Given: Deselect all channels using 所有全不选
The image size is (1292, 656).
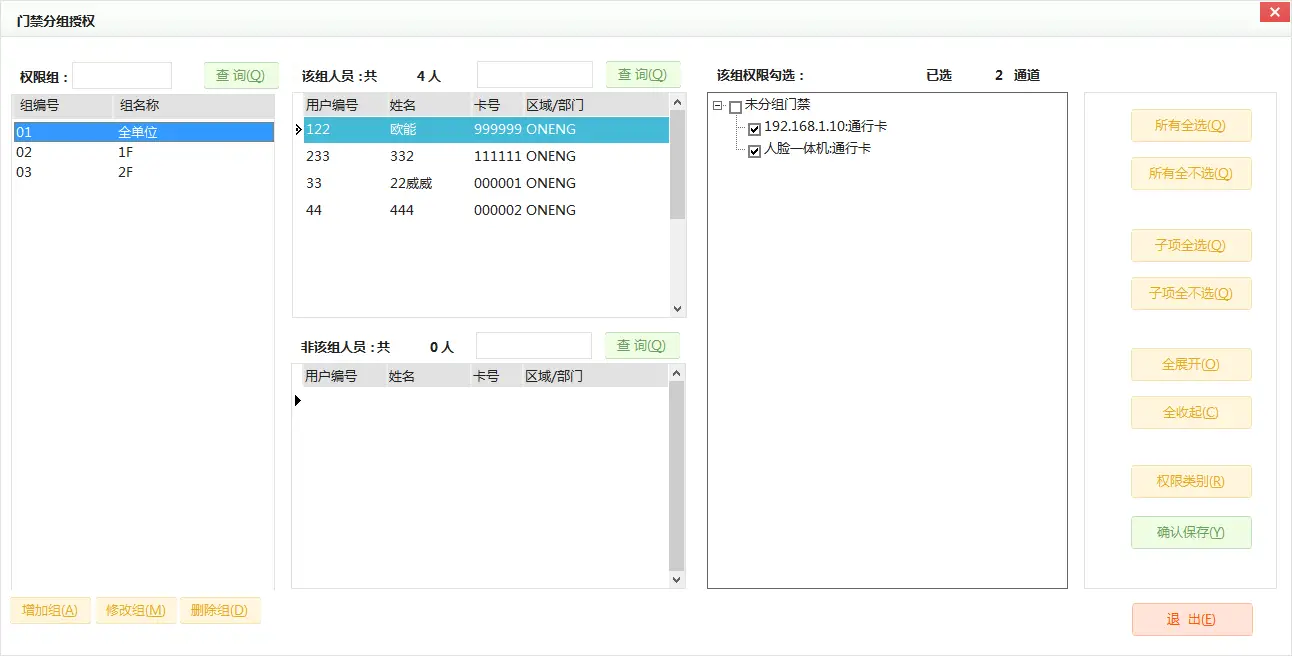Looking at the screenshot, I should click(1191, 173).
